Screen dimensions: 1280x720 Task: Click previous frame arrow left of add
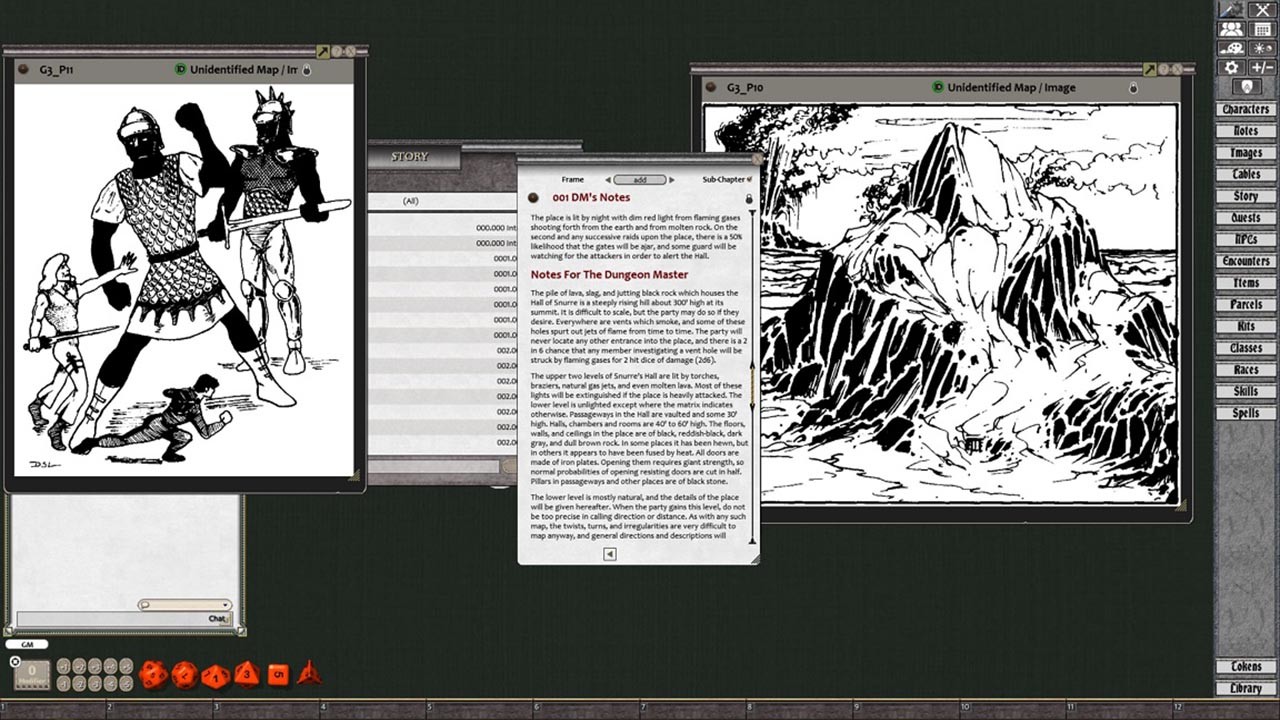tap(608, 180)
